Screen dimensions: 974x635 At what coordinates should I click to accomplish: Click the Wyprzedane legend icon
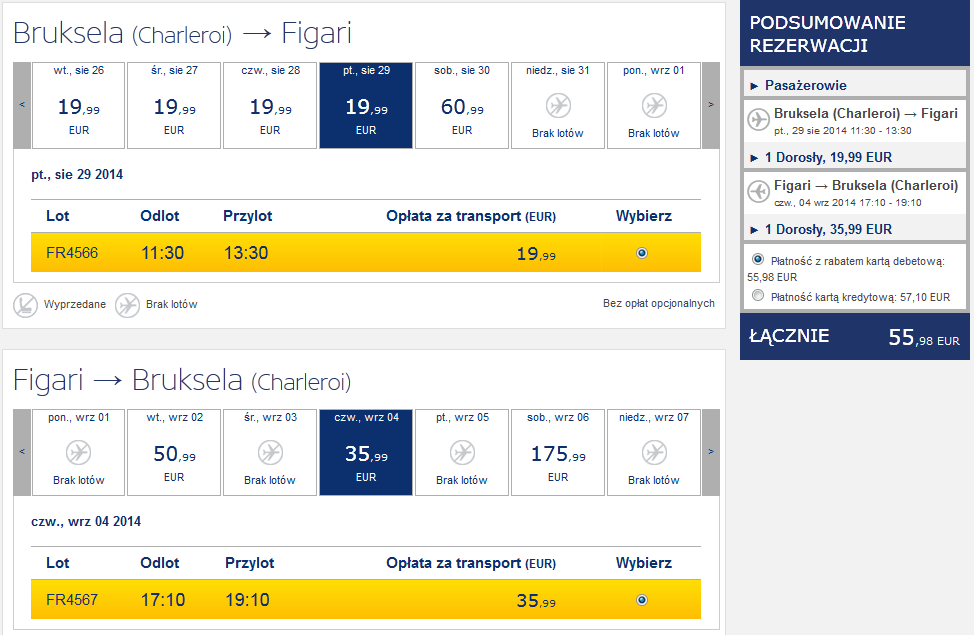[25, 305]
